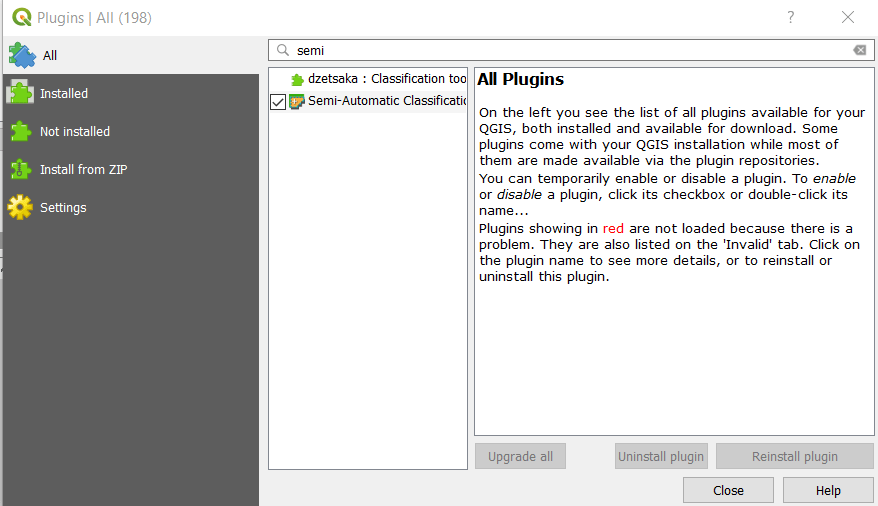
Task: Click the Install from ZIP puzzle icon
Action: tap(21, 169)
